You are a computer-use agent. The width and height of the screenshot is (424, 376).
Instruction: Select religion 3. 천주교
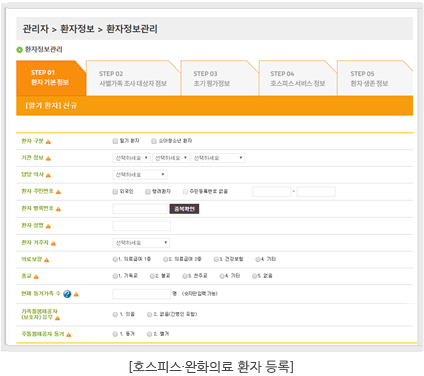[185, 276]
